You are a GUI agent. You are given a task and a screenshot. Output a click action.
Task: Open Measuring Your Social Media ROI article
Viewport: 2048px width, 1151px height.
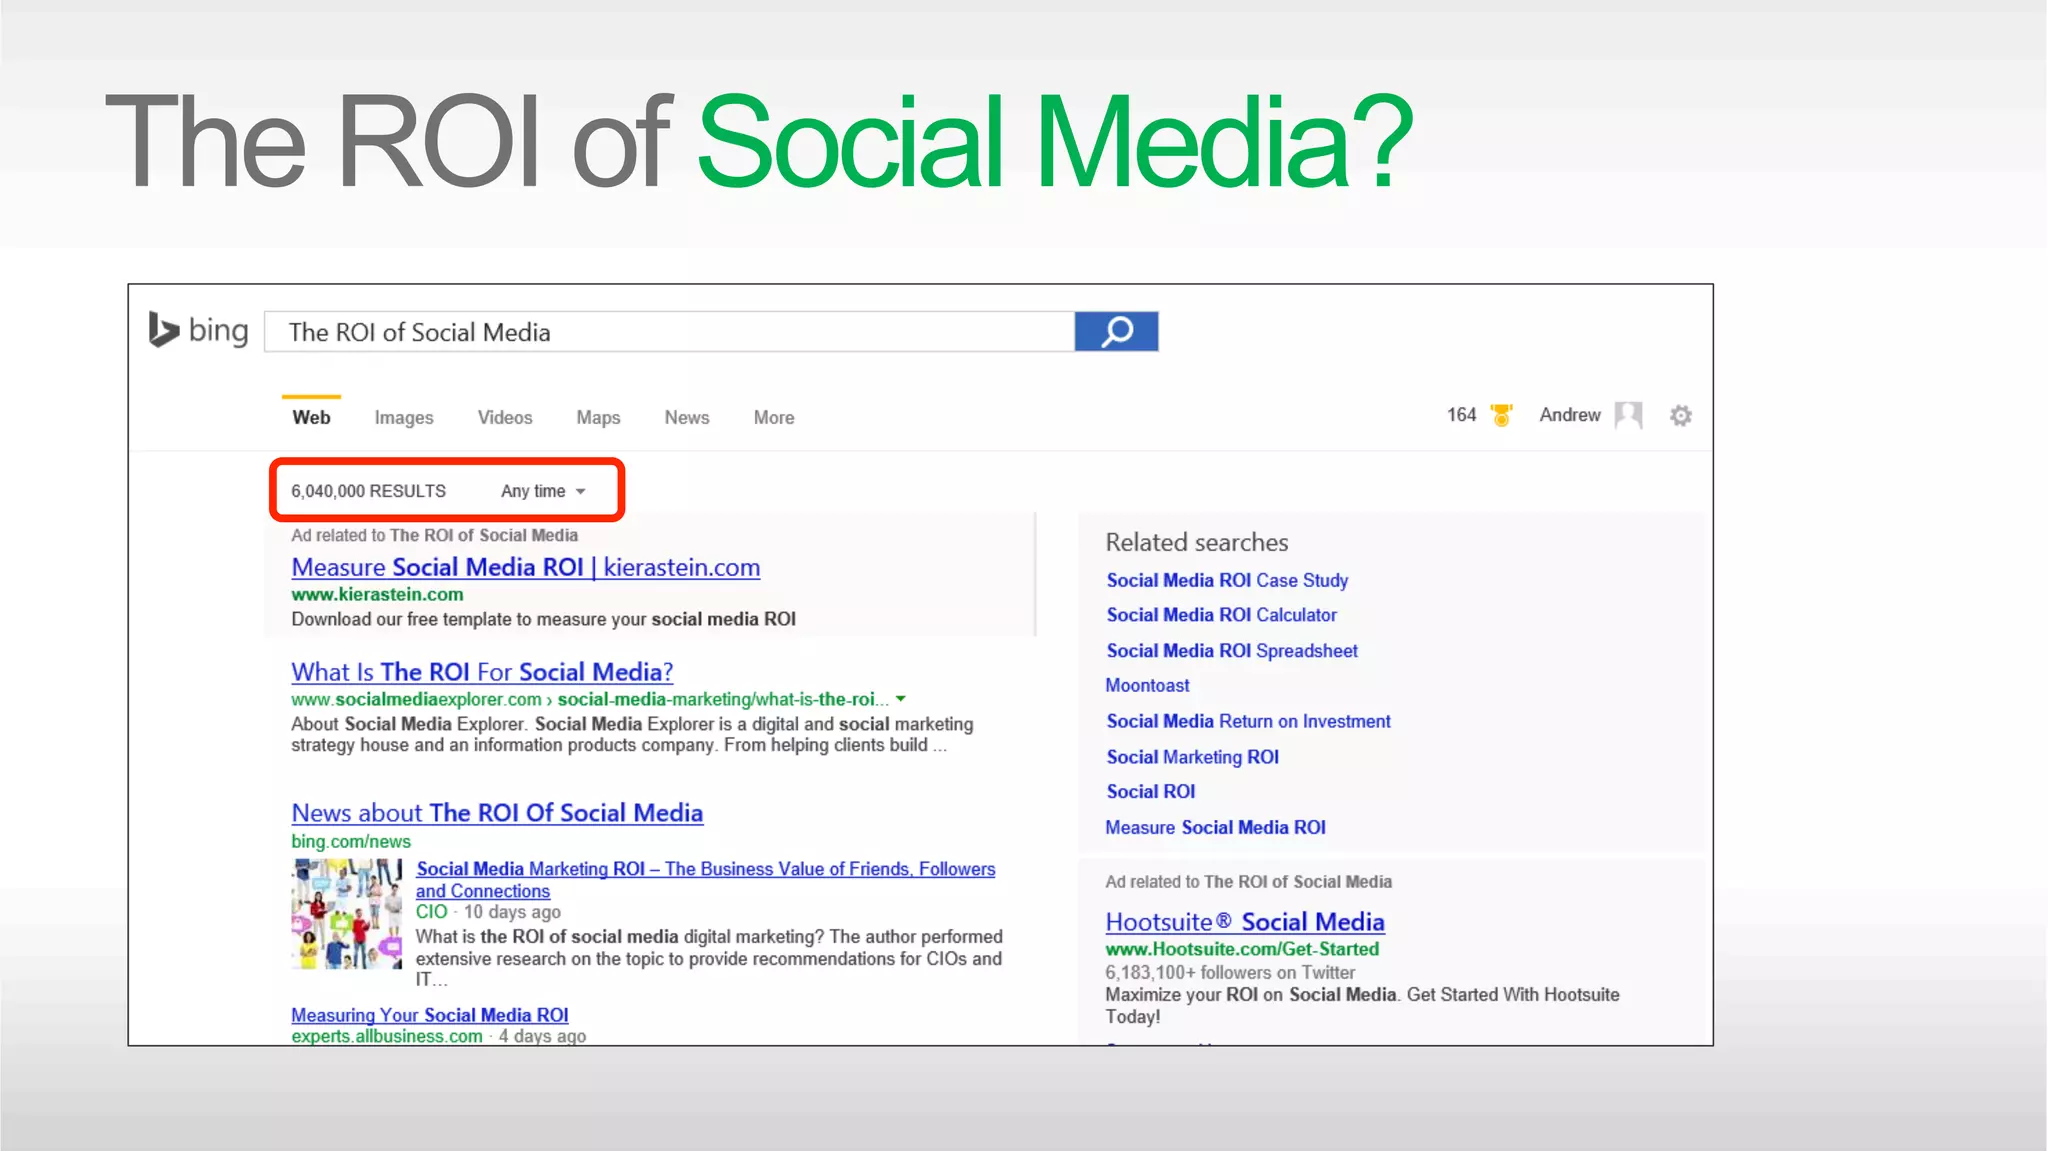point(430,1015)
